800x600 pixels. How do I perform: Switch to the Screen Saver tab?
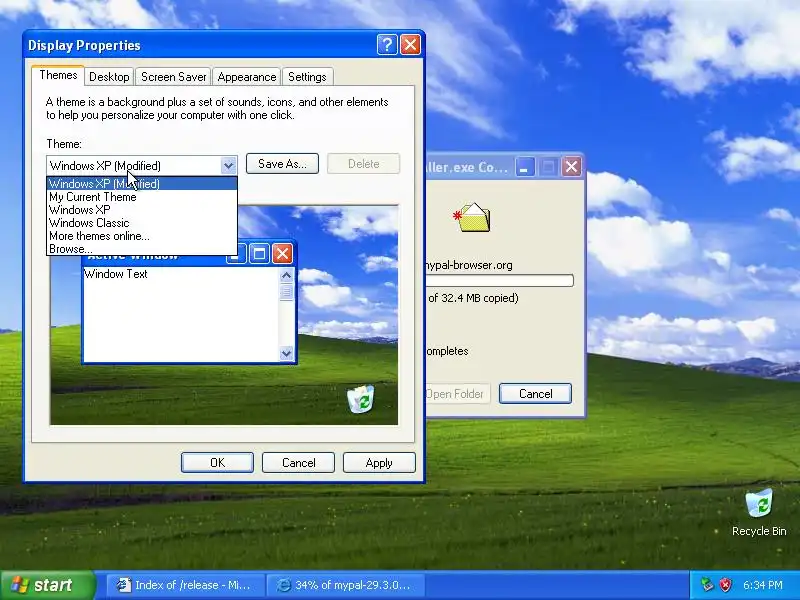[x=173, y=77]
